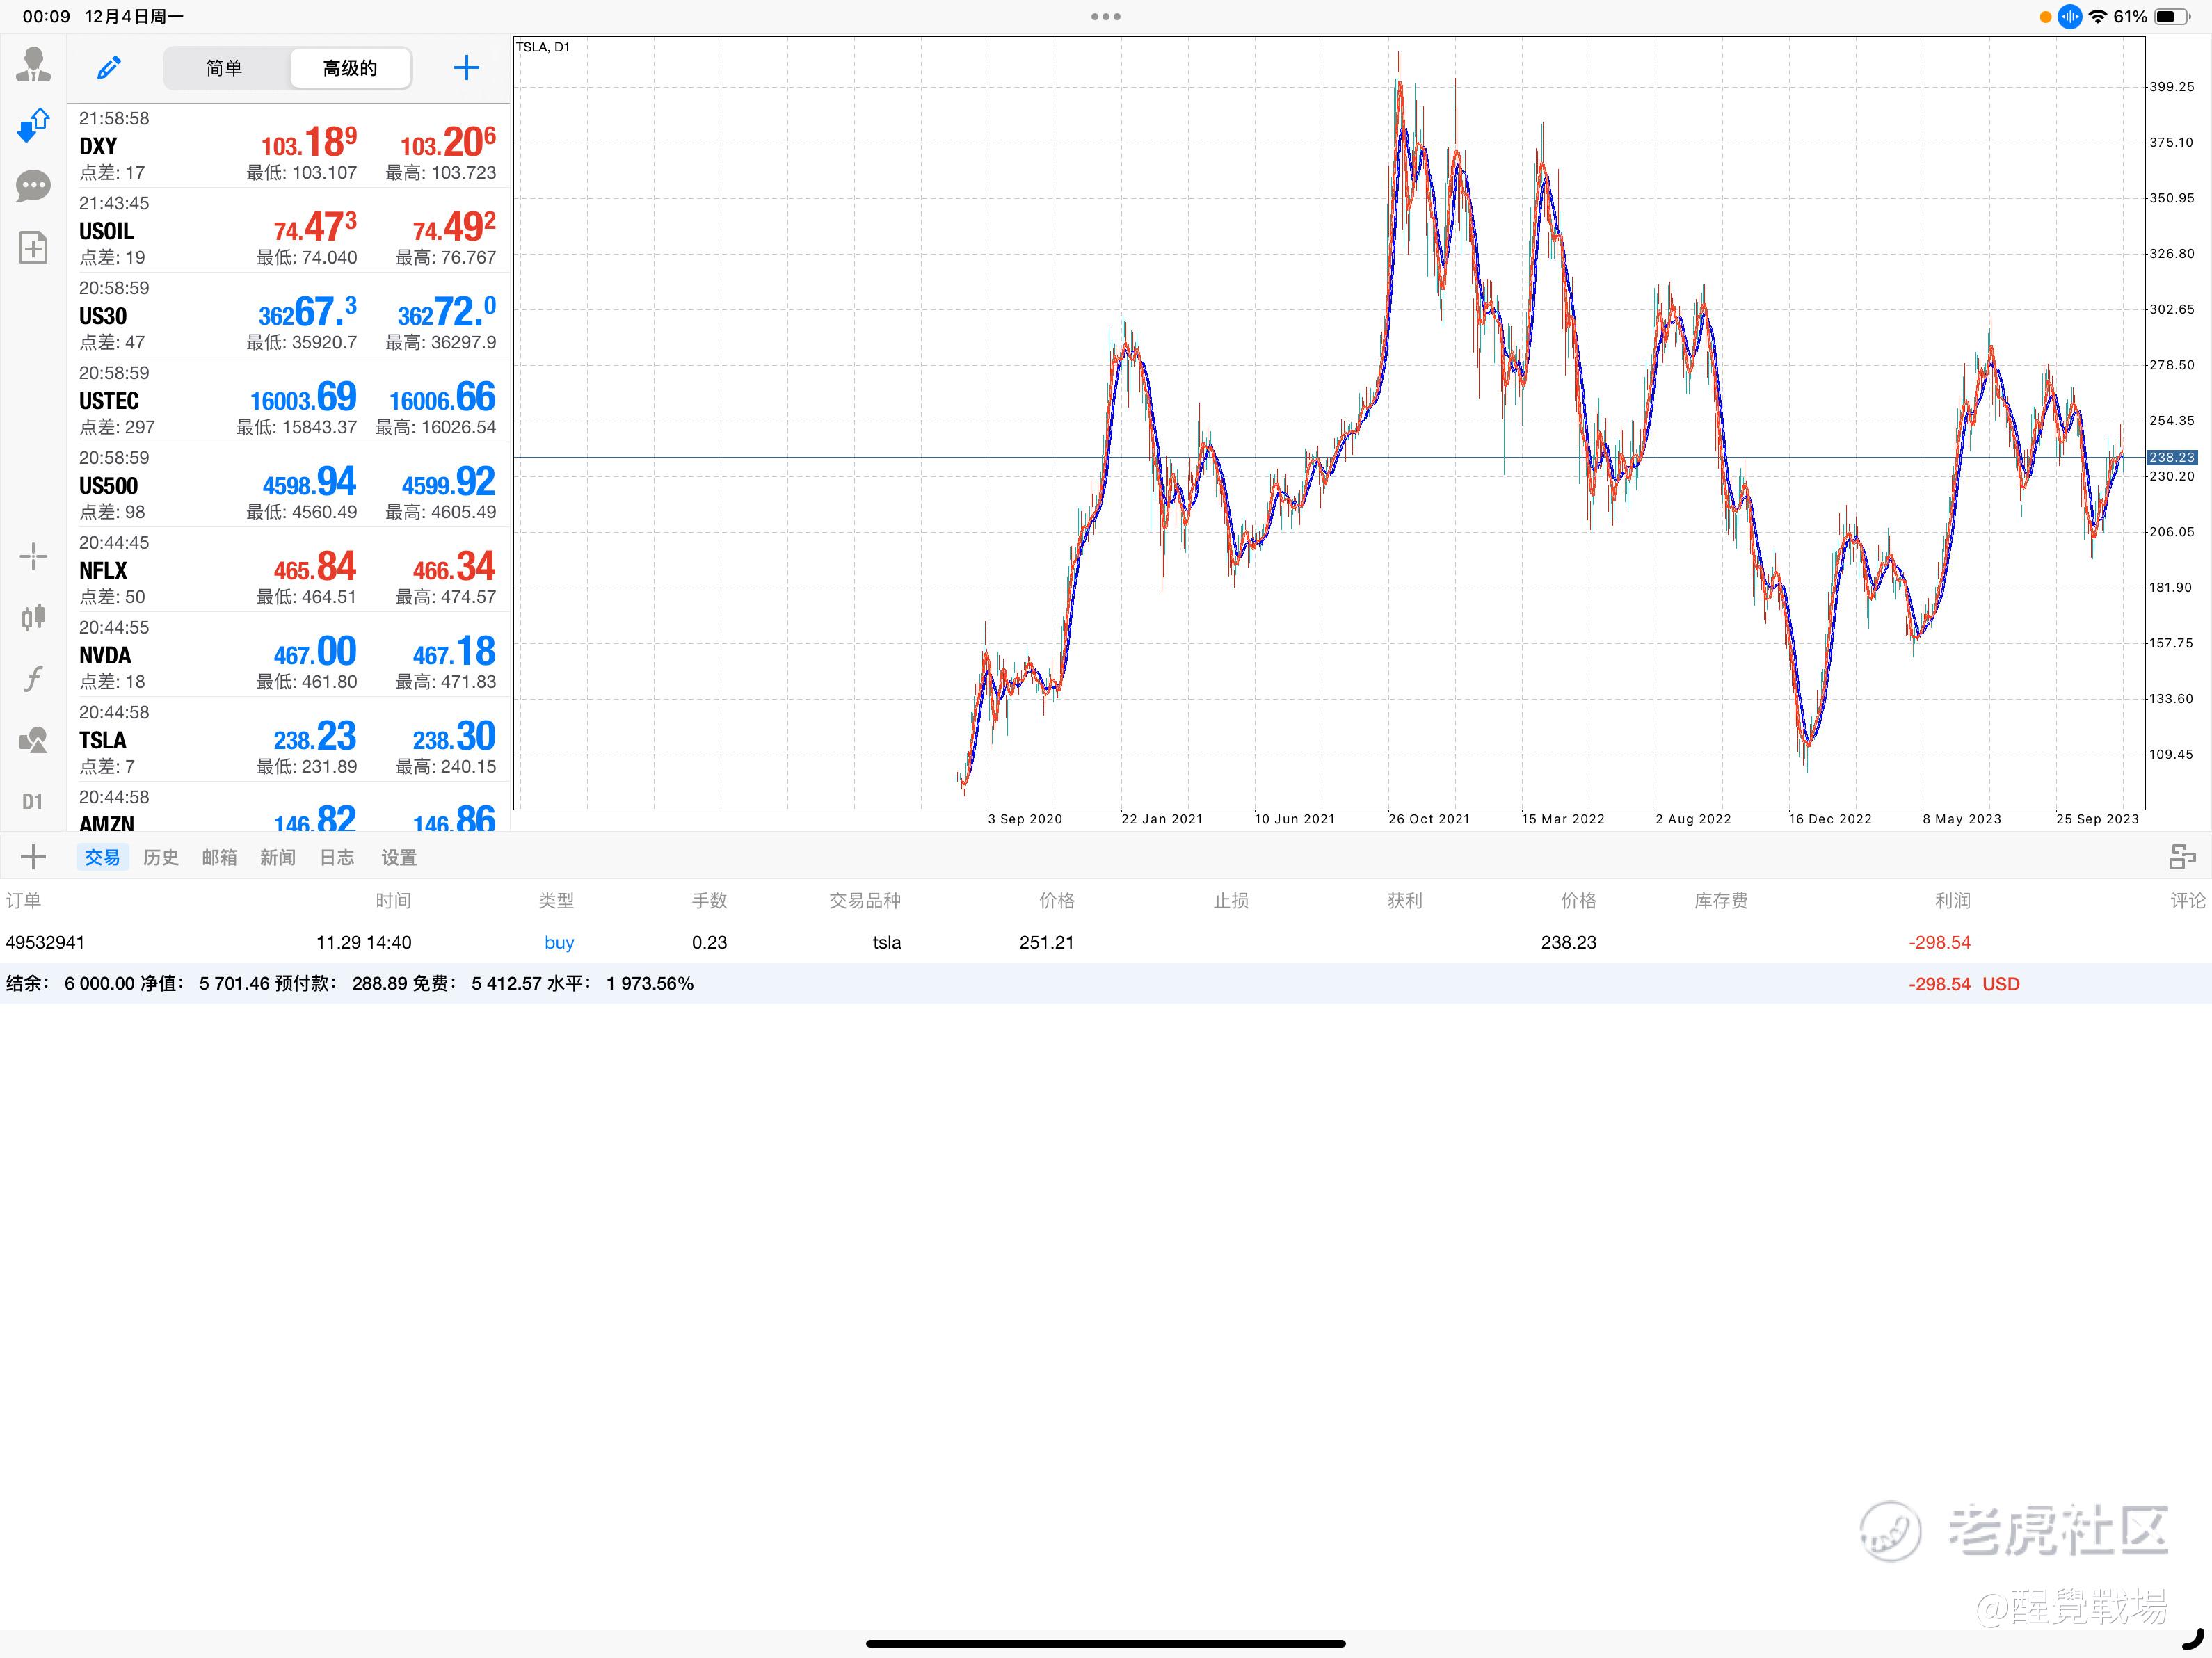The width and height of the screenshot is (2212, 1658).
Task: Tap the battery indicator icon
Action: [x=2172, y=16]
